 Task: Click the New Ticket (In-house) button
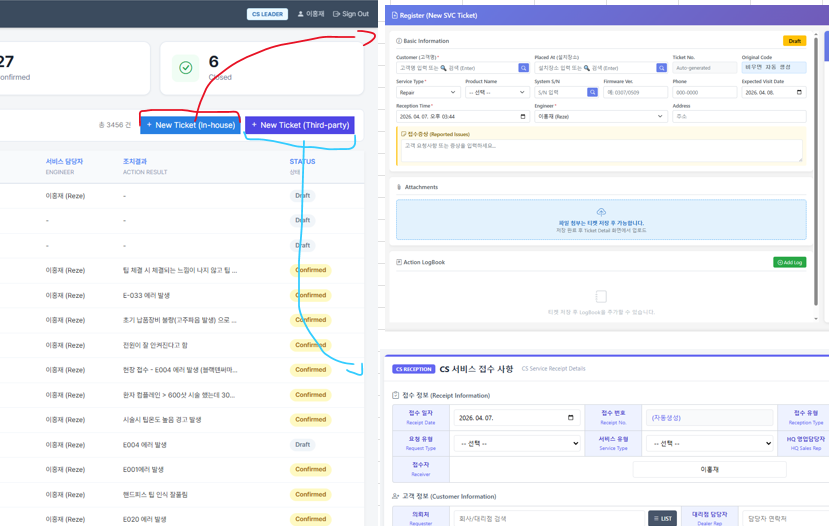pos(190,125)
